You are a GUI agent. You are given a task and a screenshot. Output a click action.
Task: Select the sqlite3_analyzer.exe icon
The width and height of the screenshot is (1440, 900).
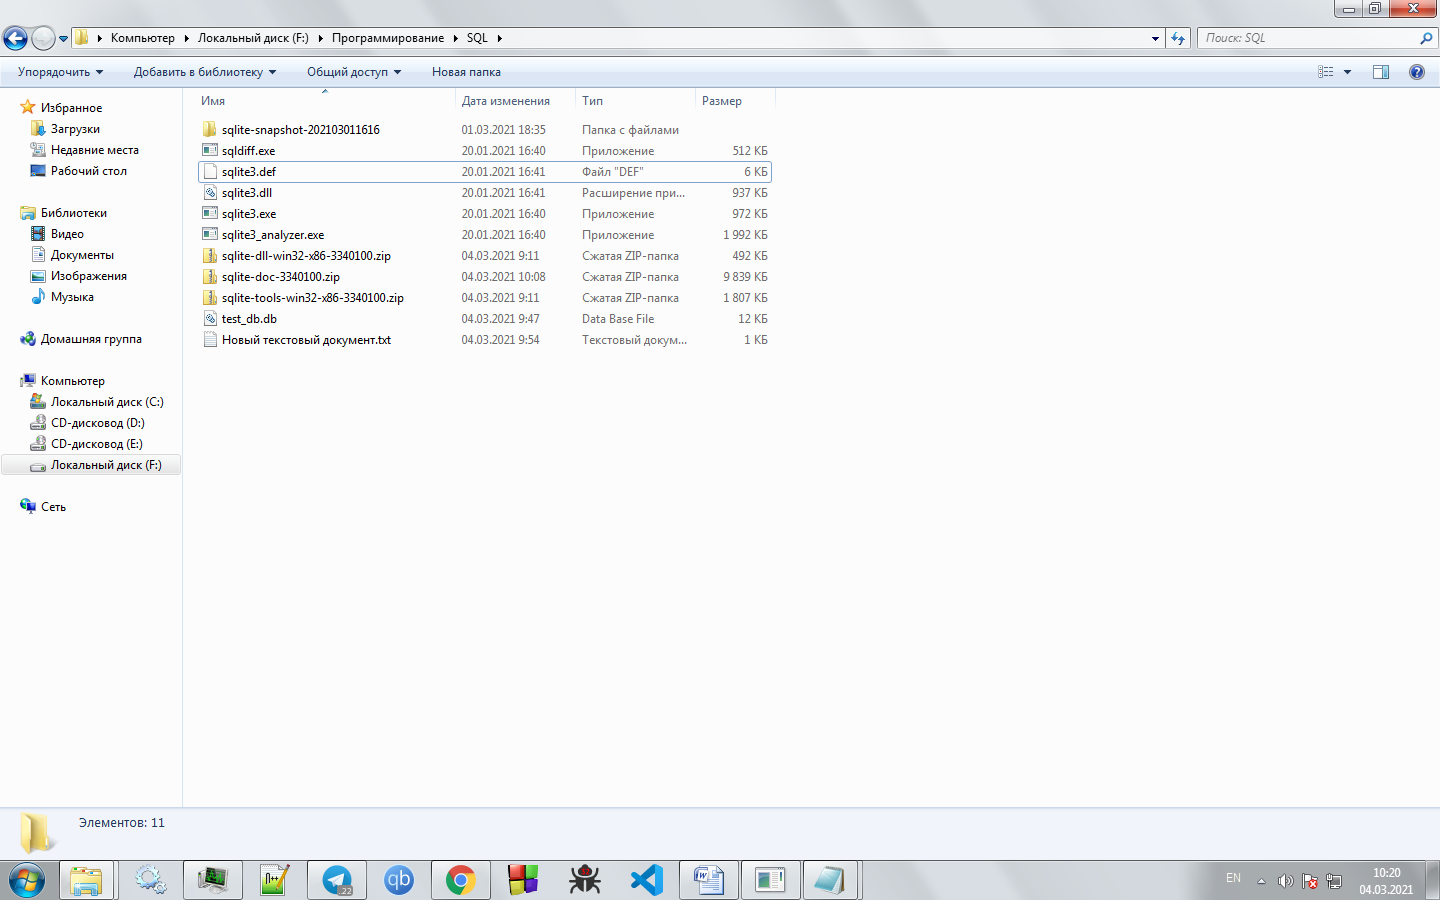point(210,235)
